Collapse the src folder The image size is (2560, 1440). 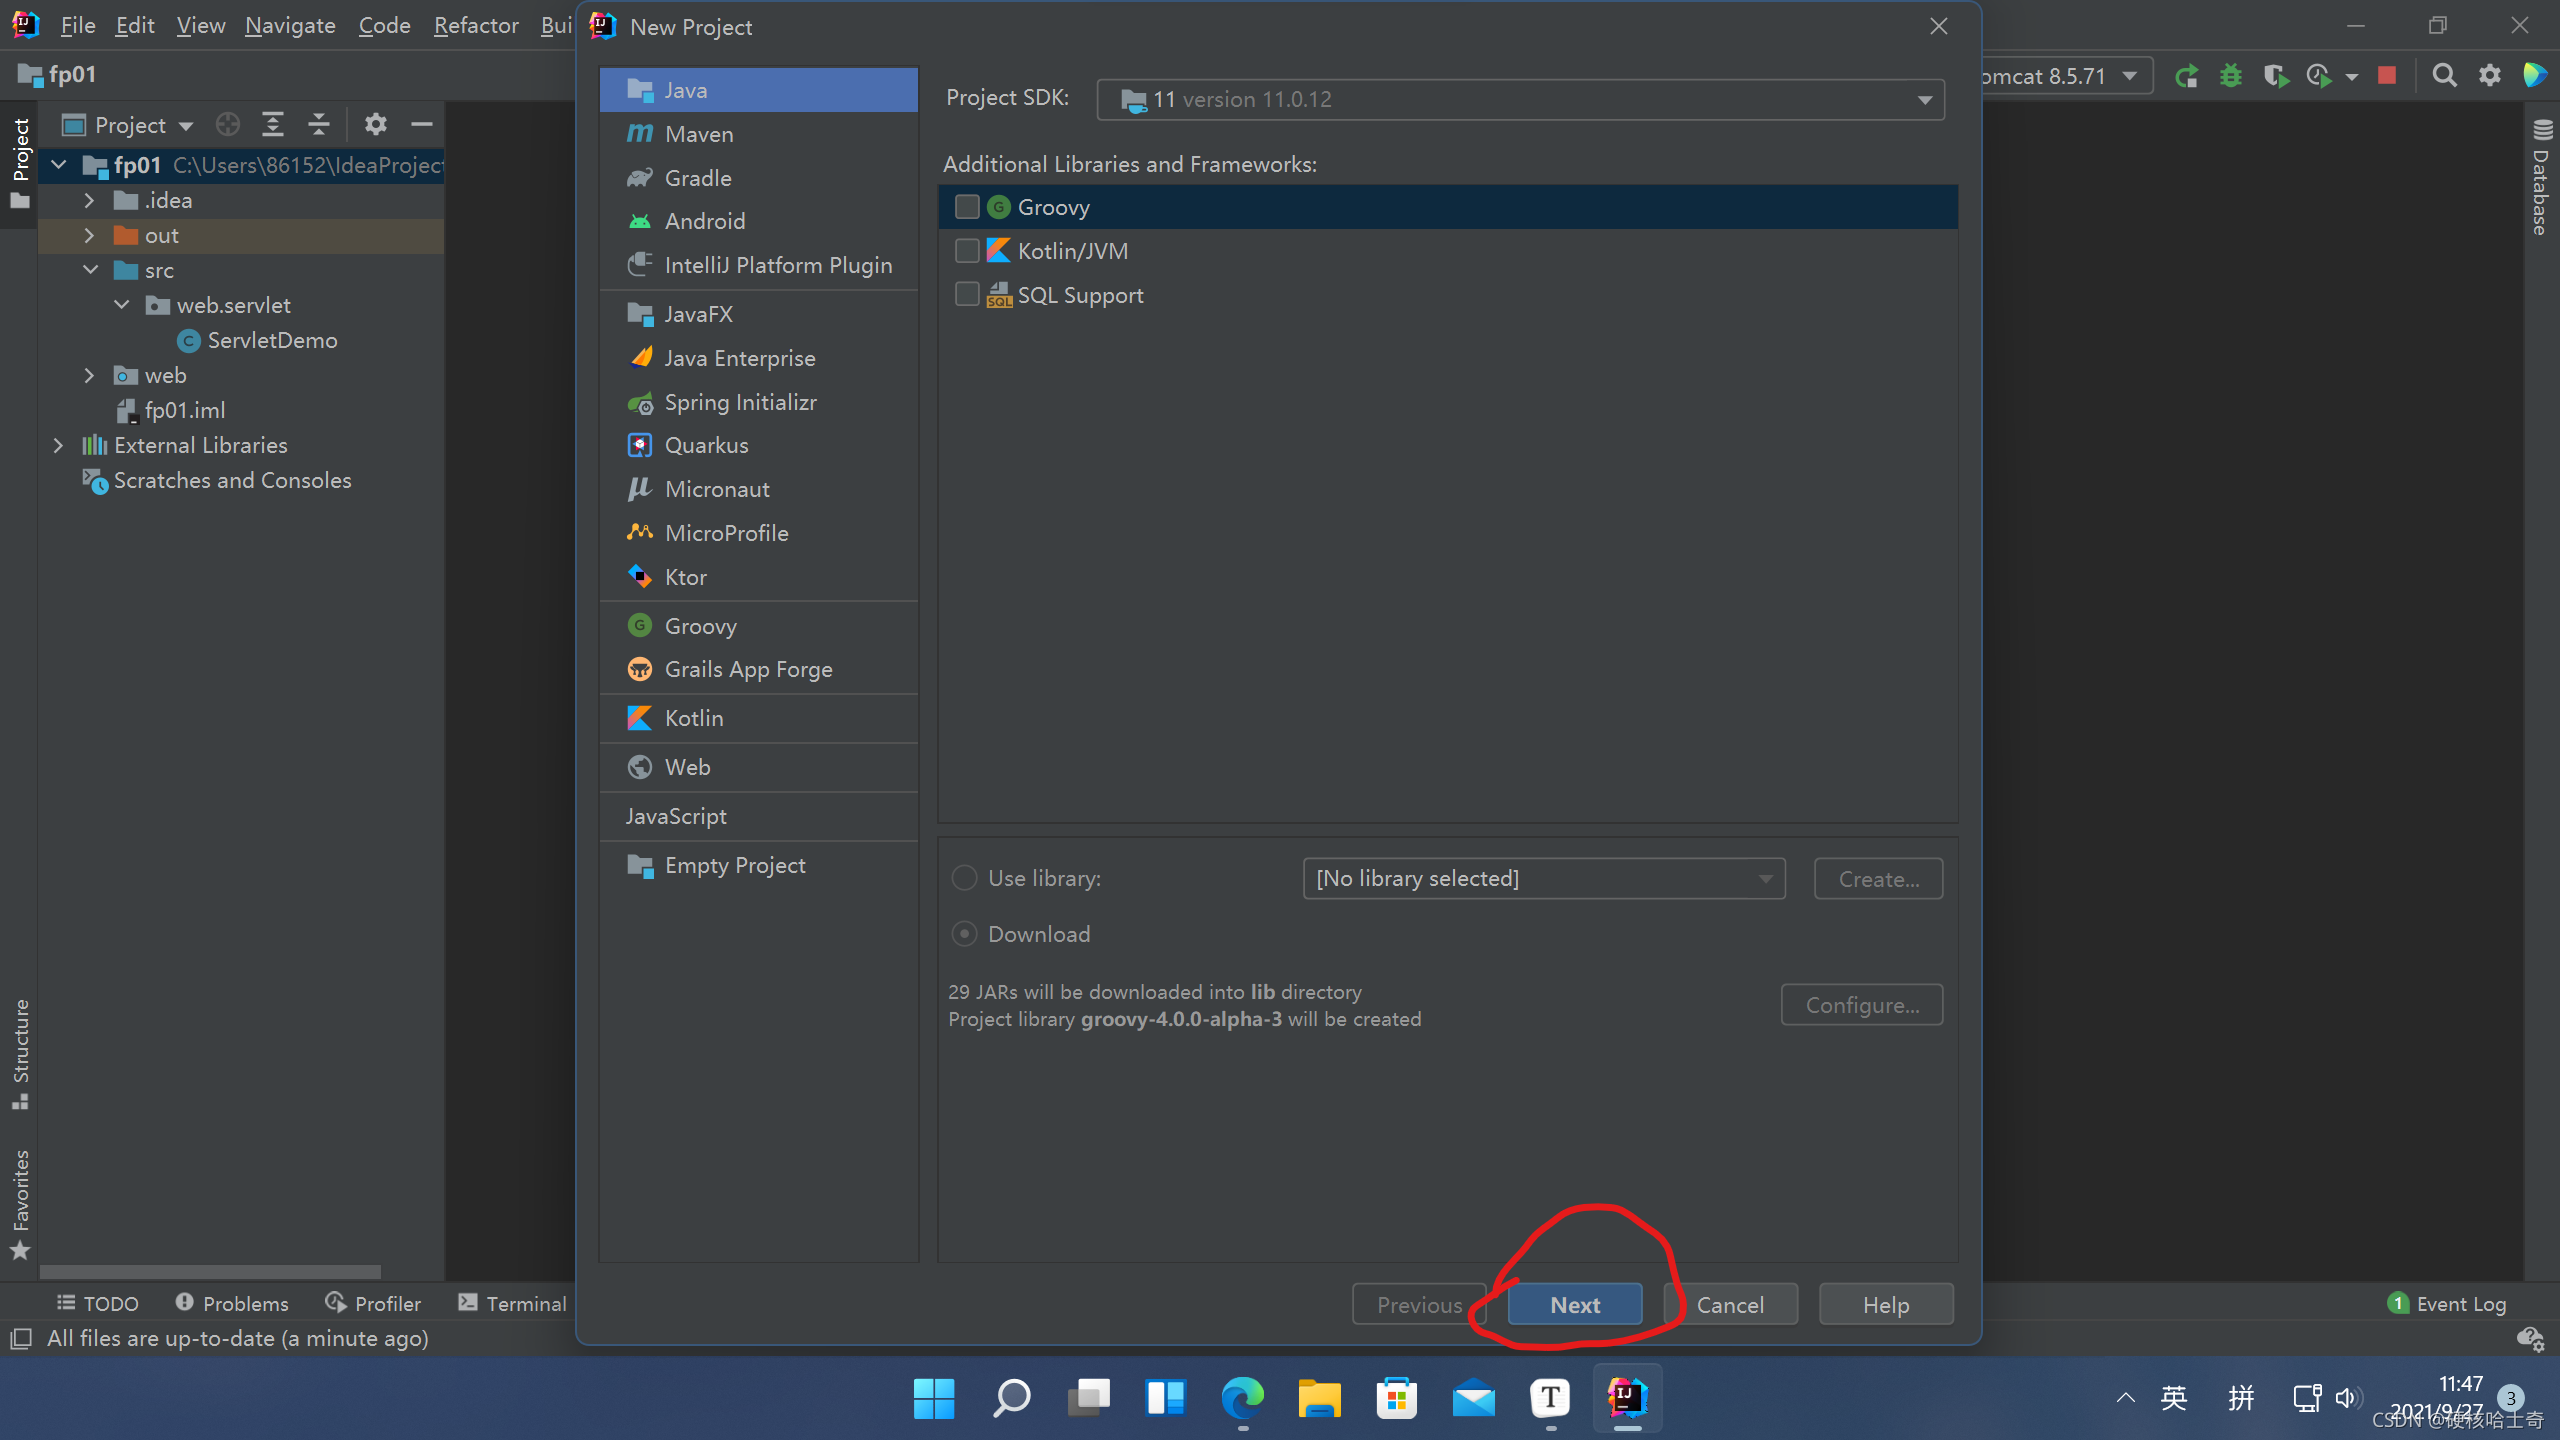[90, 270]
